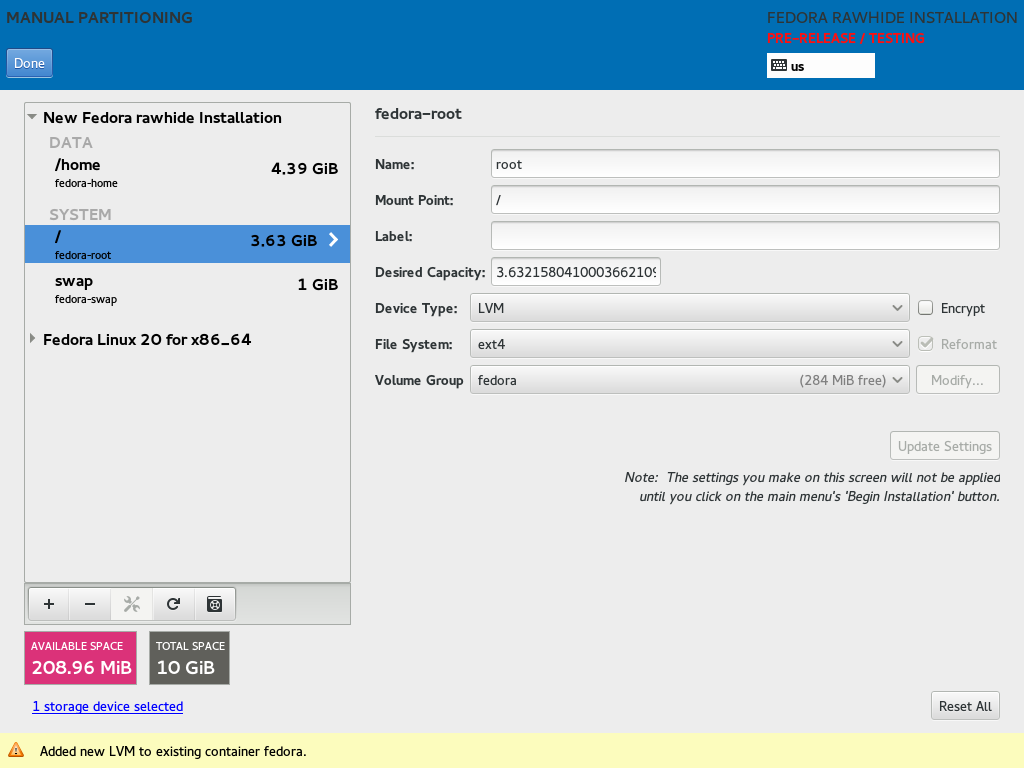
Task: Click into the Mount Point field
Action: [x=745, y=200]
